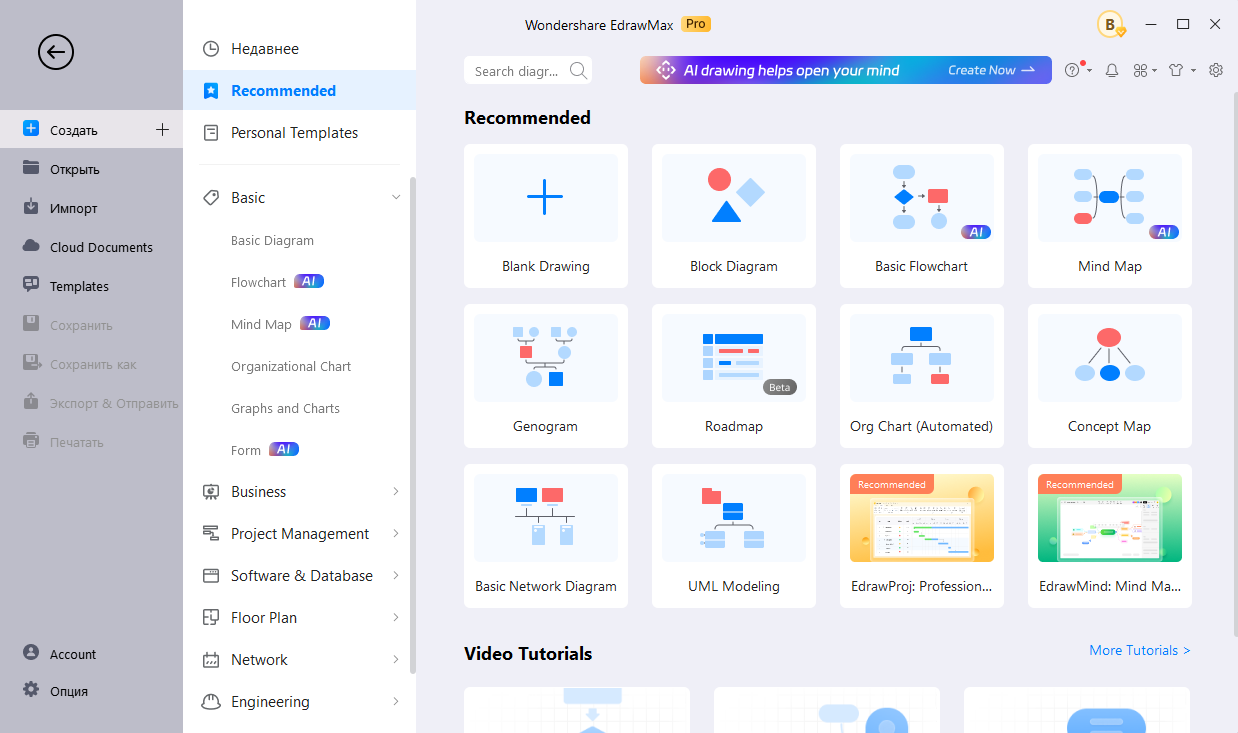Screen dimensions: 1238x733
Task: Switch to the Недавнее tab
Action: (265, 49)
